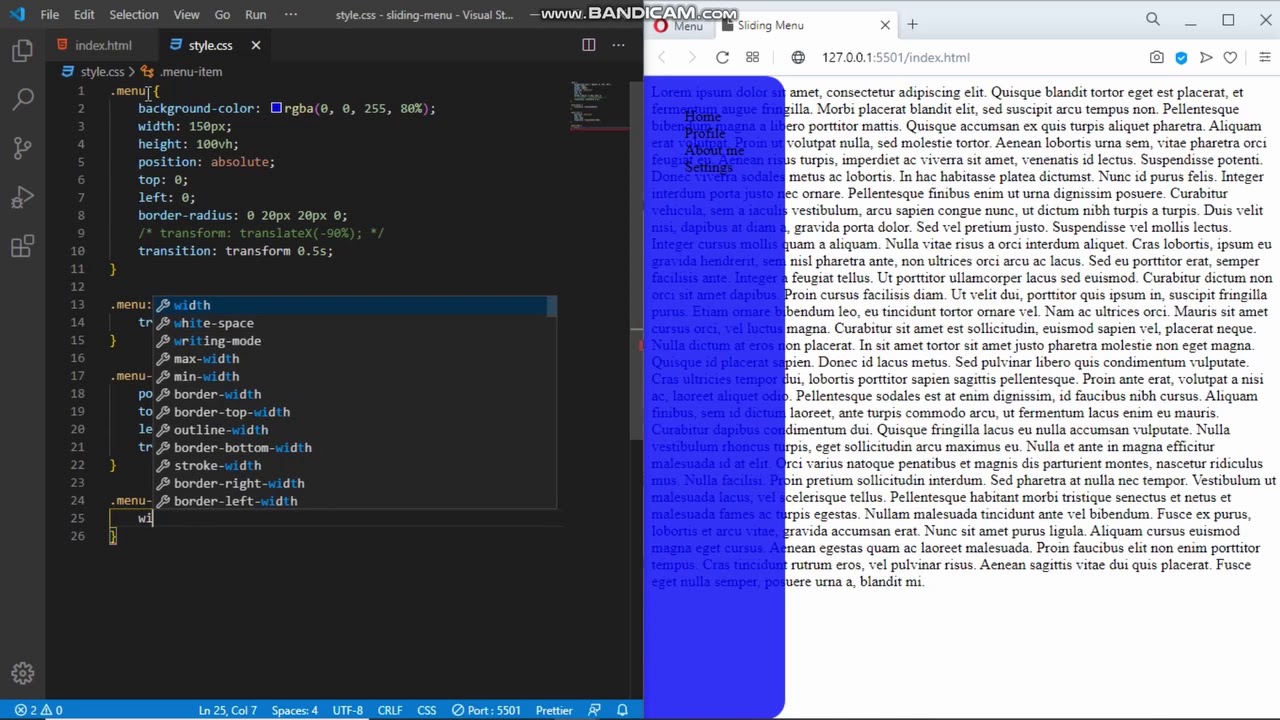
Task: Open the Source Control view
Action: (x=22, y=148)
